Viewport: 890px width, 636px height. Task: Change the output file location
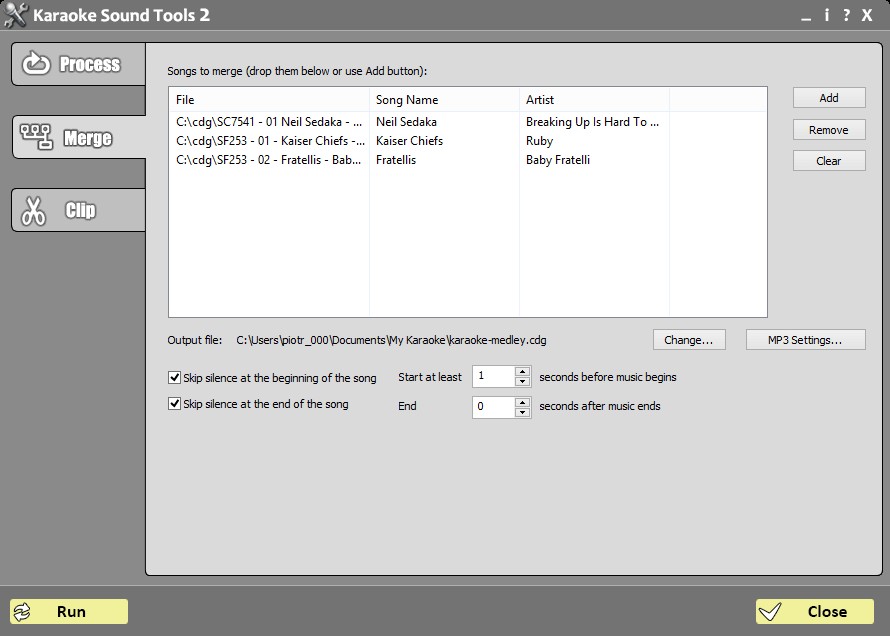click(688, 339)
